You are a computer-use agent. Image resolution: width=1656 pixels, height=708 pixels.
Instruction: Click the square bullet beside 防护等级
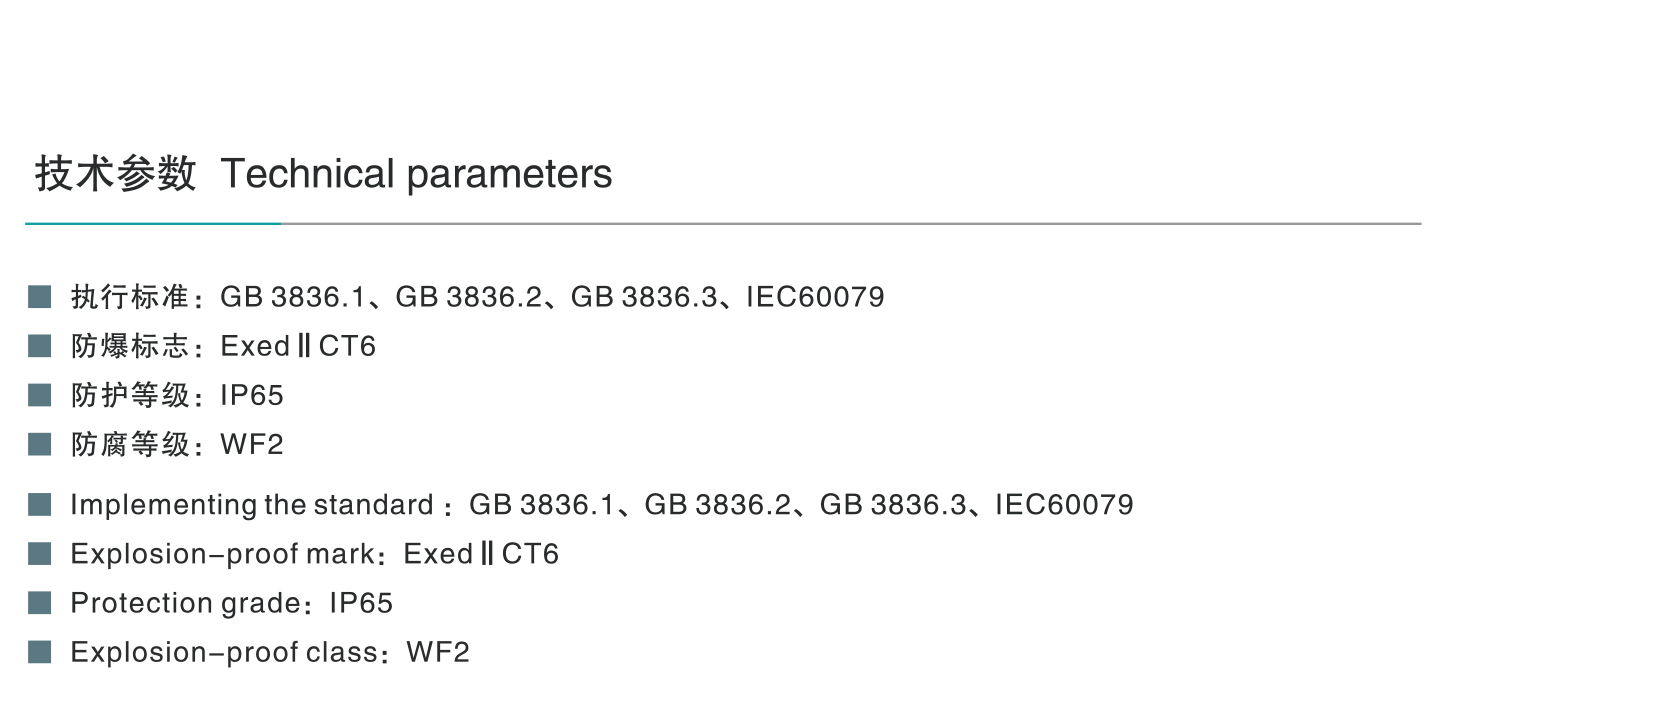40,395
